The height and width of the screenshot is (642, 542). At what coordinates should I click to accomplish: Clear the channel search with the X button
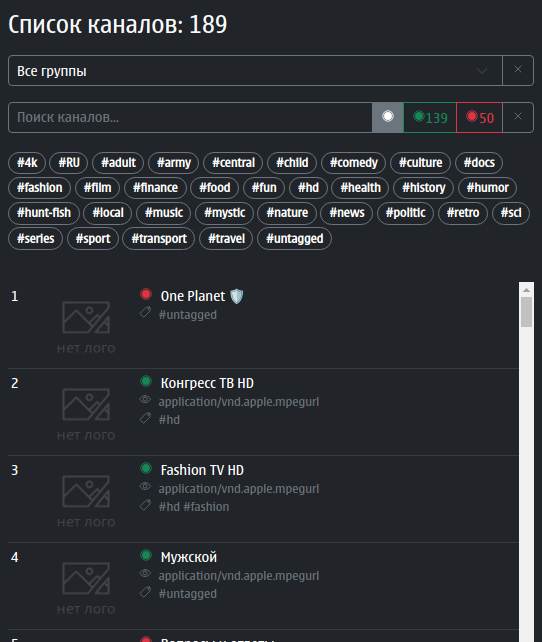(518, 117)
